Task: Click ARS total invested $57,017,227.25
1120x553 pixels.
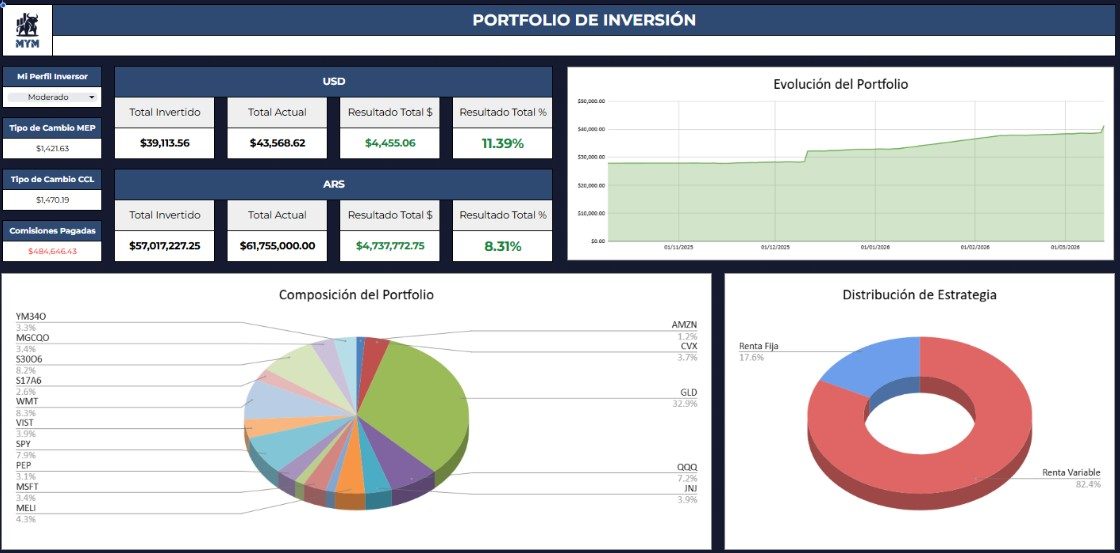Action: tap(165, 246)
